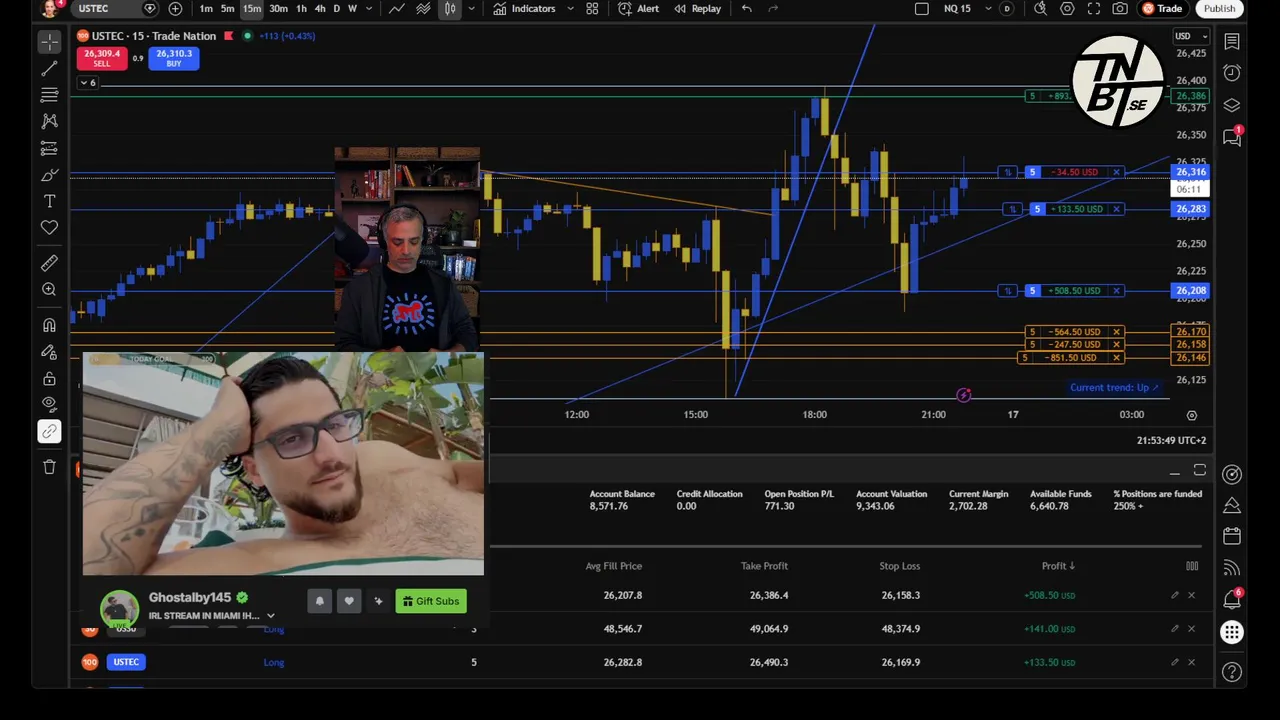Collapse the indicator legend showing 6
Screen dimensions: 1280x720
(88, 83)
